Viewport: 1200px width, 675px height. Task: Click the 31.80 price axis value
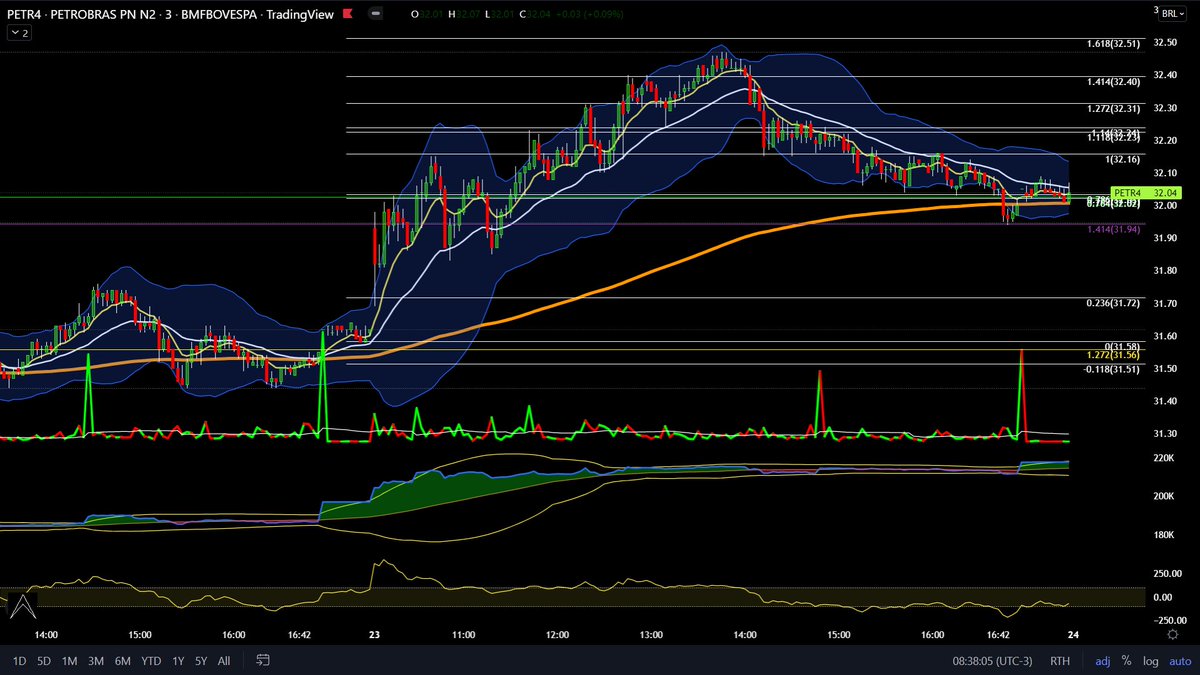pos(1164,271)
